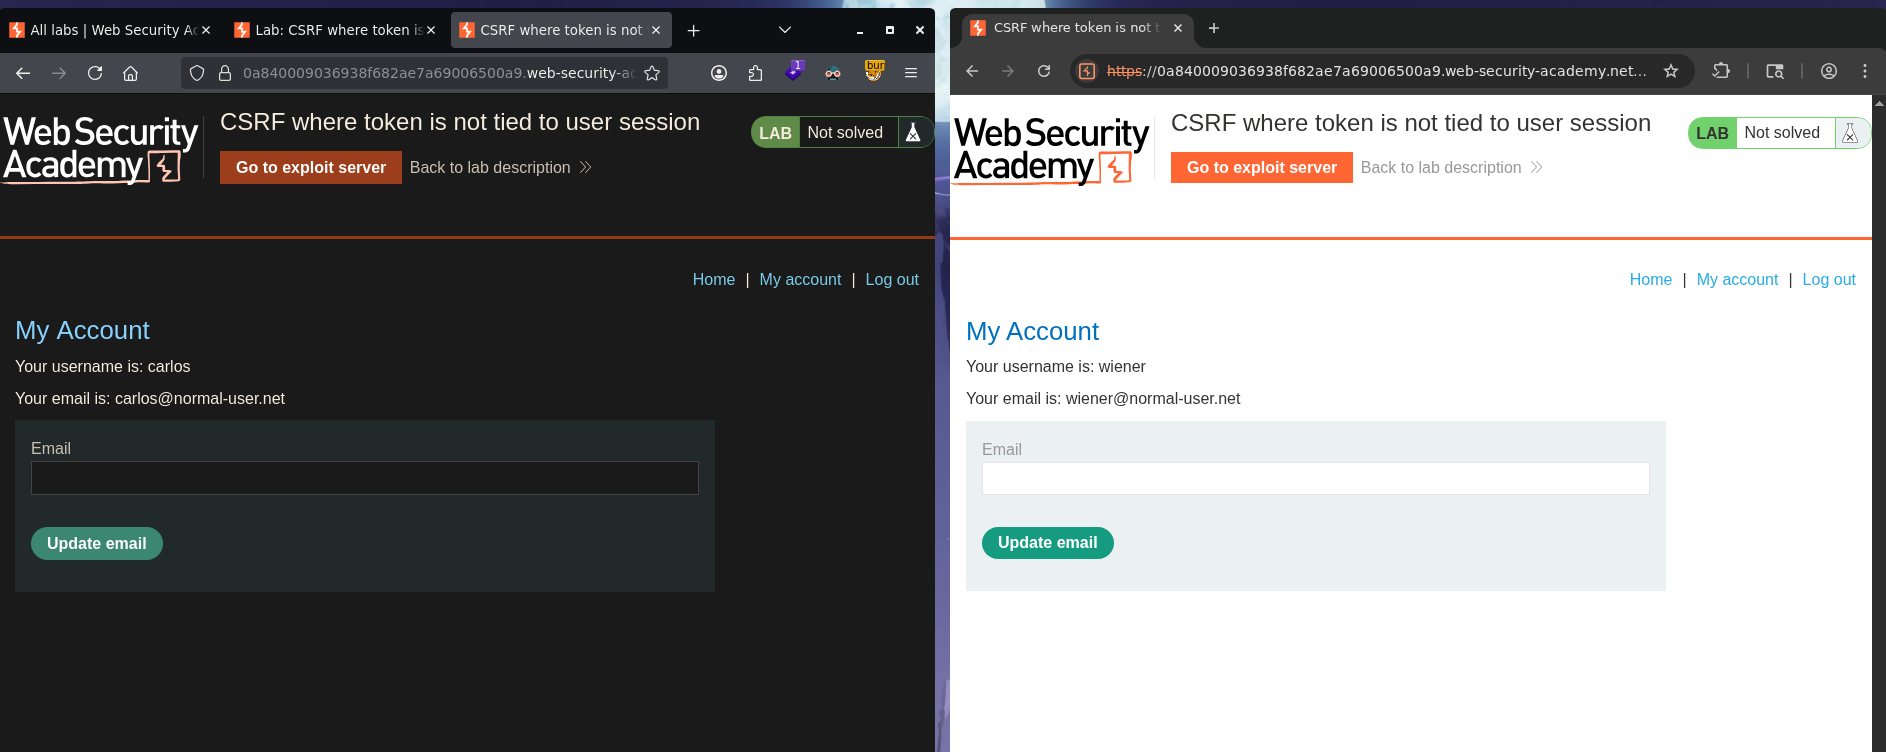1886x752 pixels.
Task: Show Firefox site padlock info
Action: click(x=225, y=73)
